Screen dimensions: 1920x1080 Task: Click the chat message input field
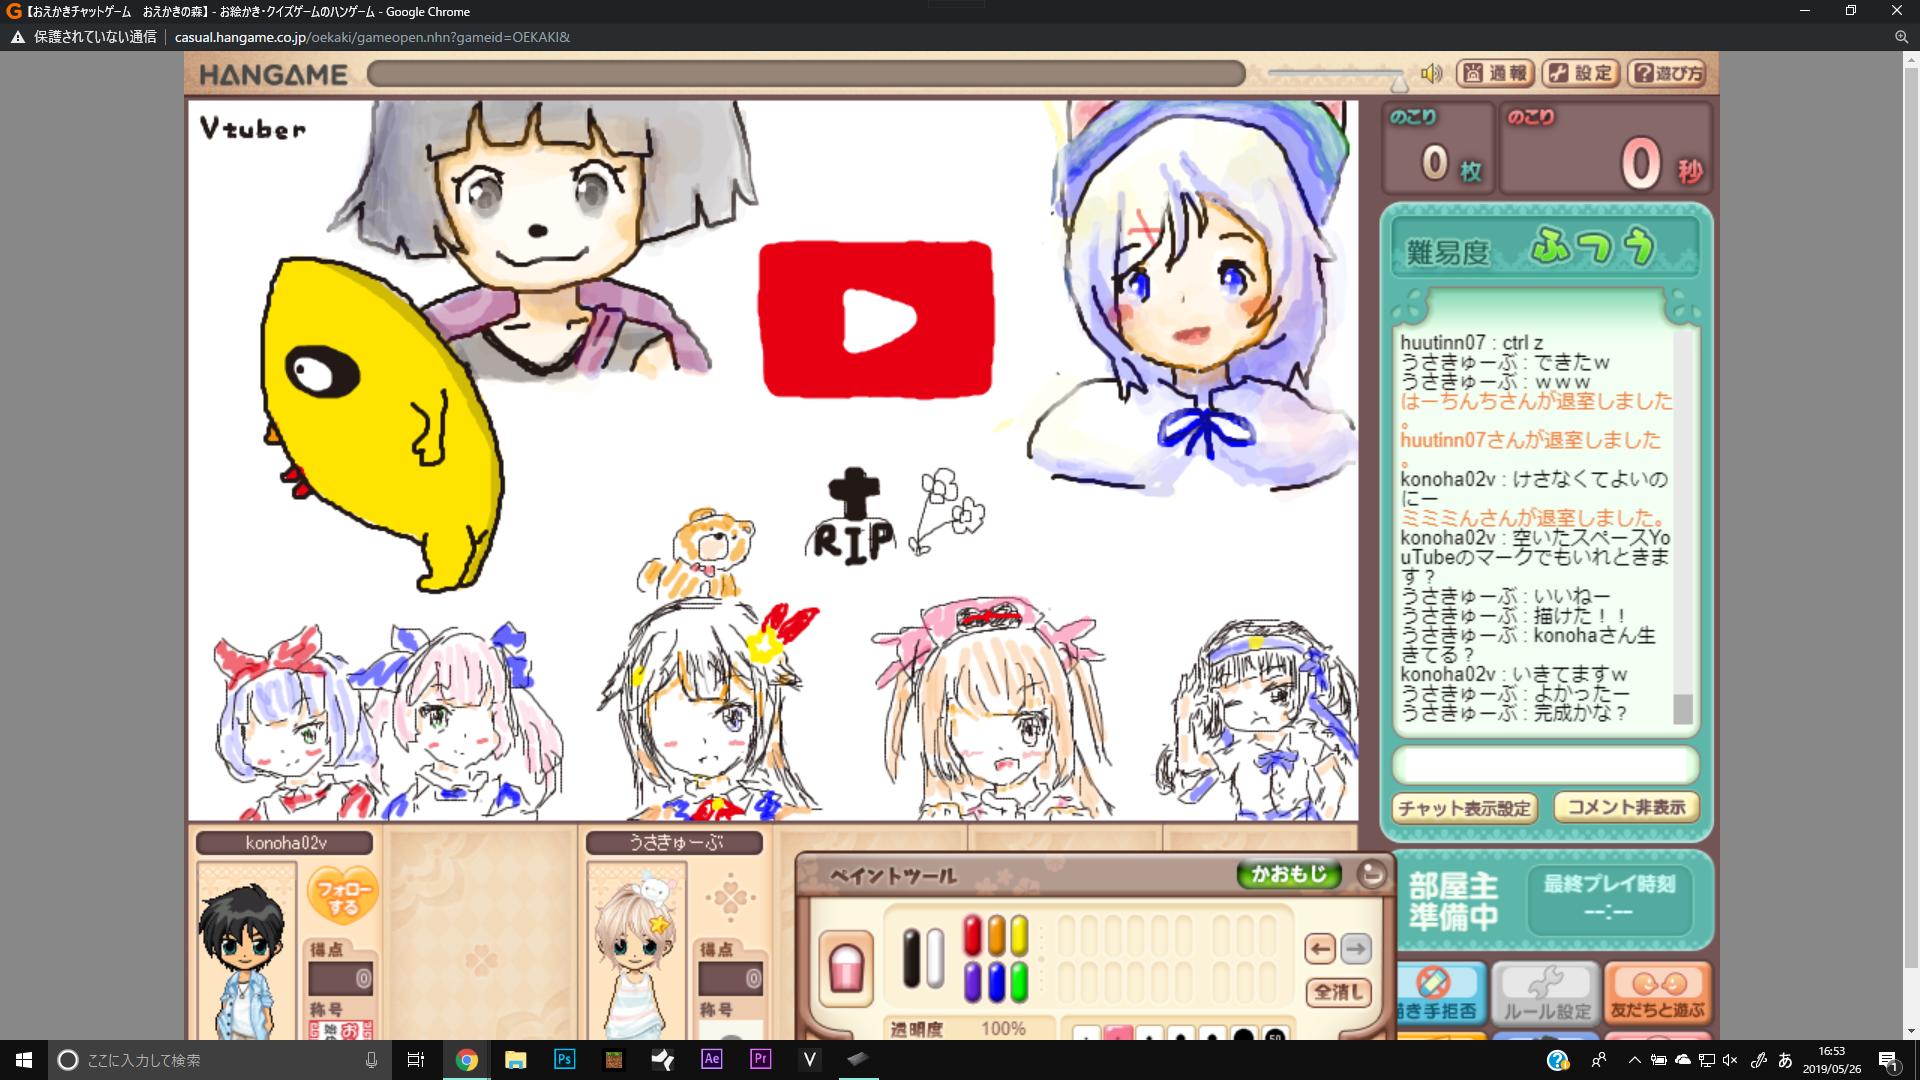pos(1545,765)
